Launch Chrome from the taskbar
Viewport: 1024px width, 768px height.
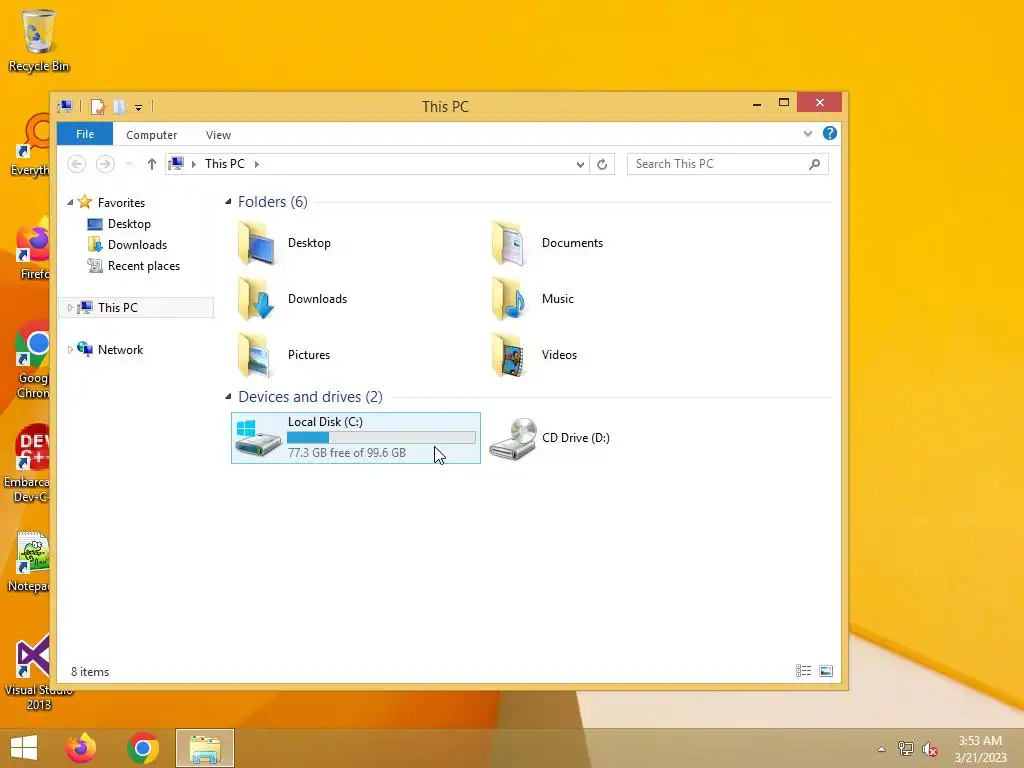click(143, 748)
